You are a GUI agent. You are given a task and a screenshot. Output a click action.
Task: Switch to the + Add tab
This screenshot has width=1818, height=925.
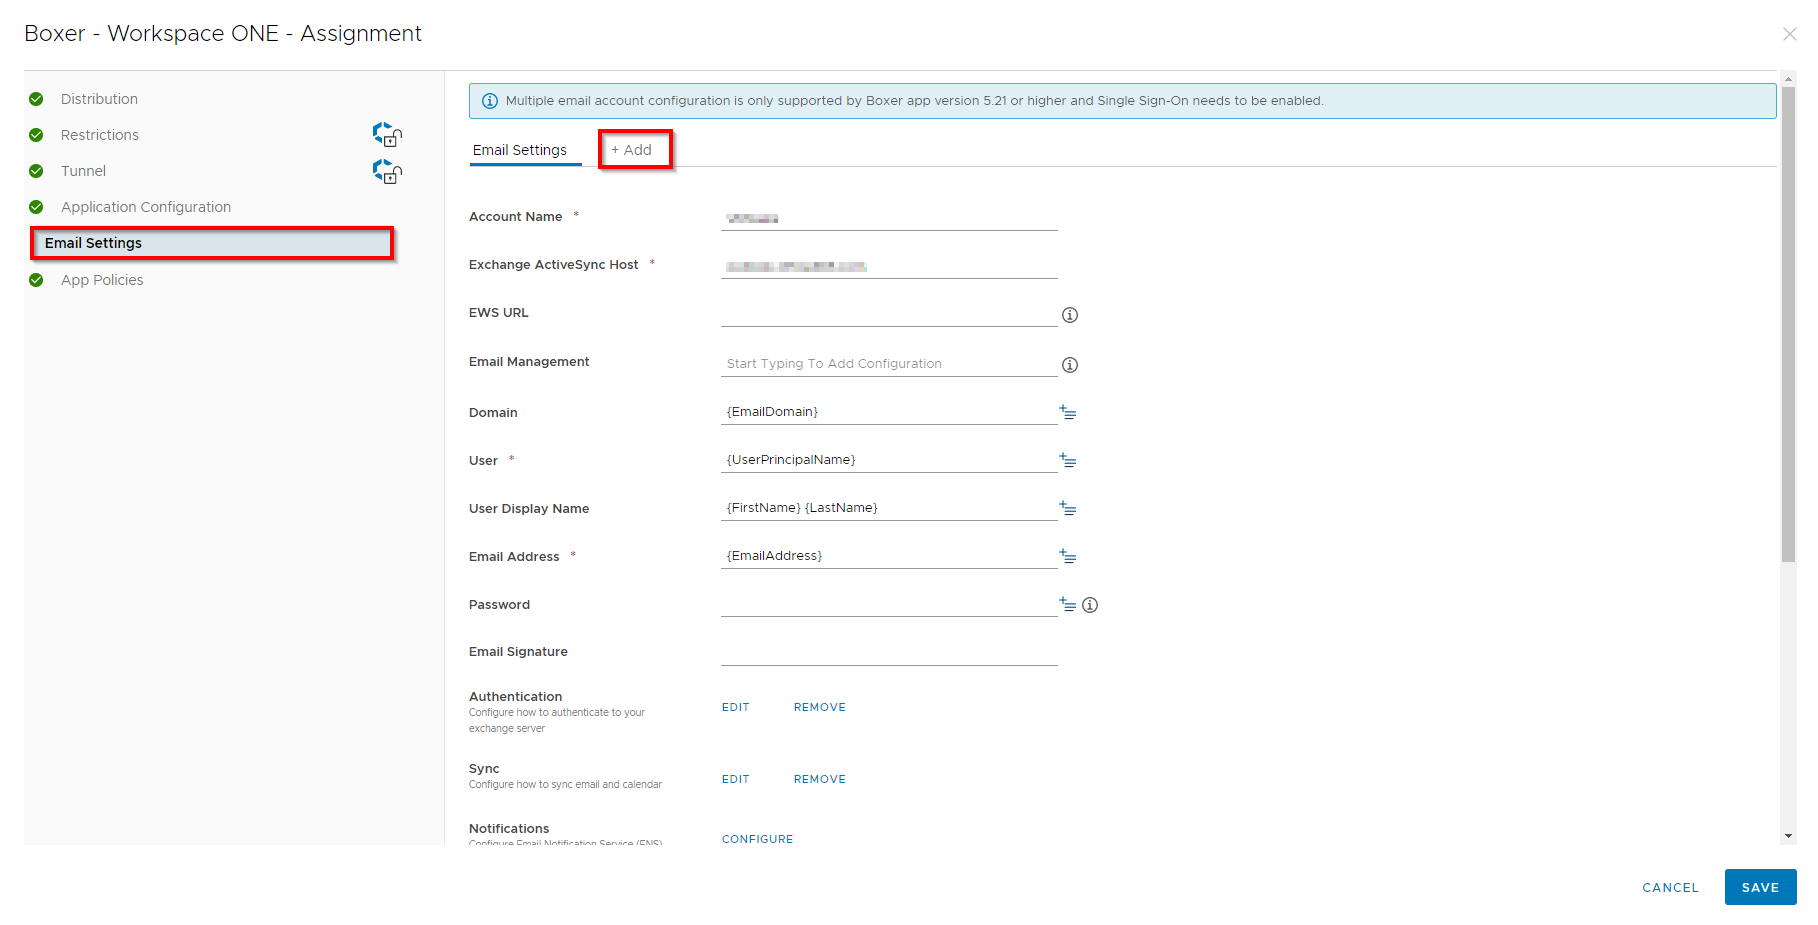(x=634, y=149)
